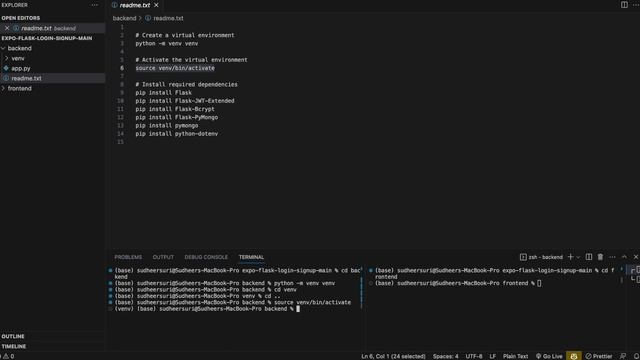Viewport: 640px width, 360px height.
Task: Switch to the Problems panel tab
Action: point(128,257)
